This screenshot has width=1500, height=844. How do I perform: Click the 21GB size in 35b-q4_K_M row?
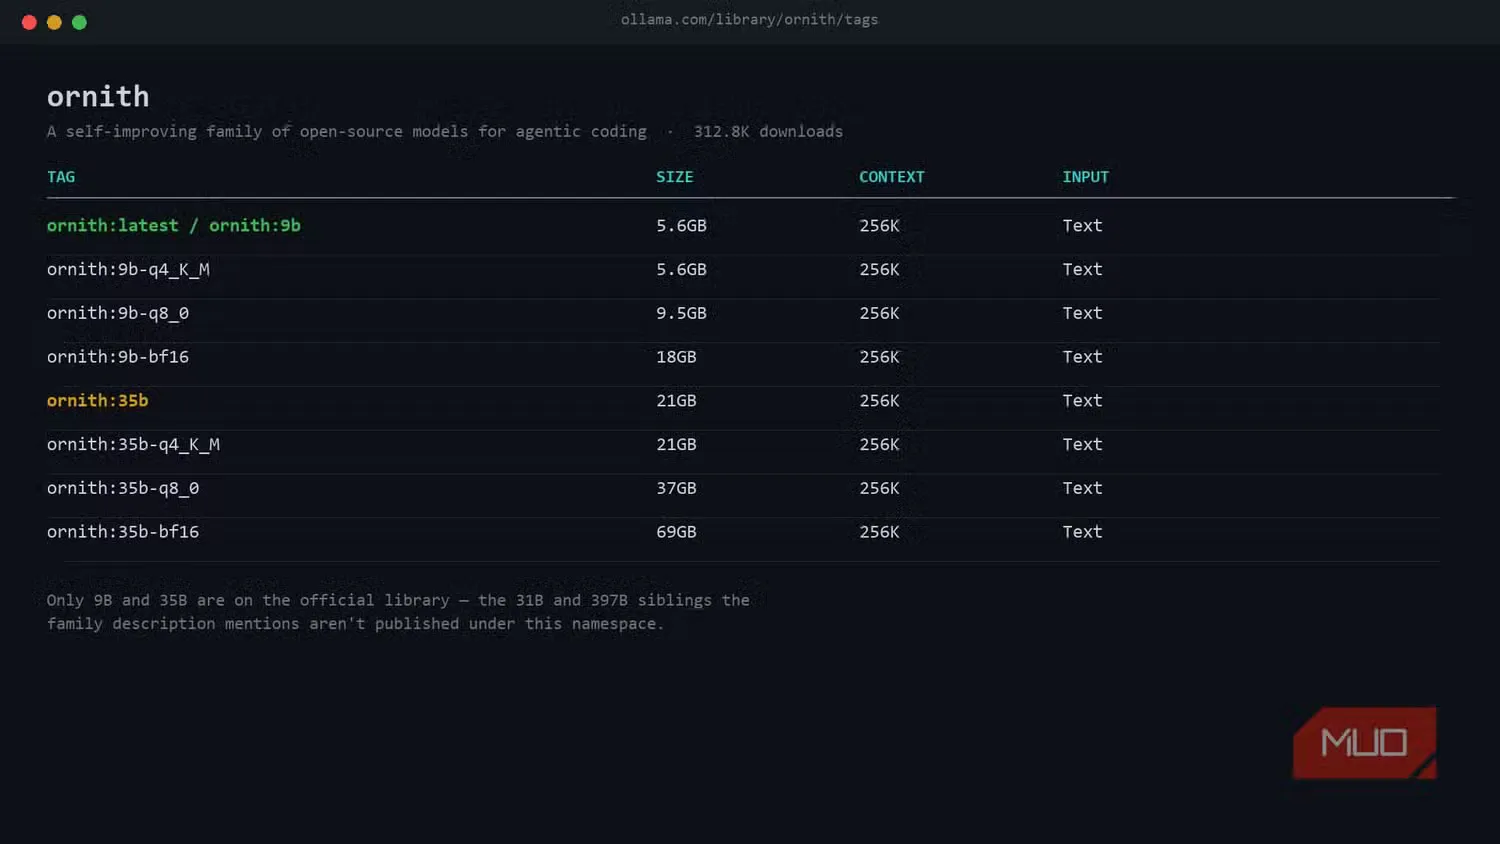coord(676,444)
